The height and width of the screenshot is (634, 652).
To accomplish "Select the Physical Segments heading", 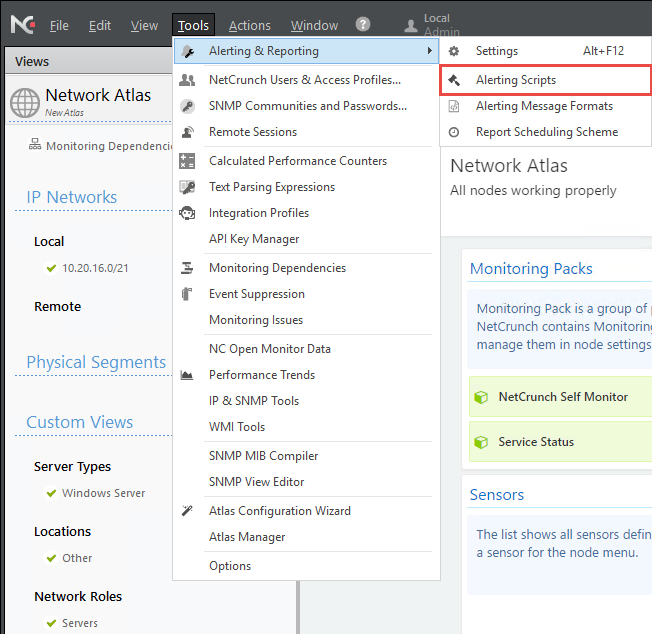I will (x=96, y=362).
